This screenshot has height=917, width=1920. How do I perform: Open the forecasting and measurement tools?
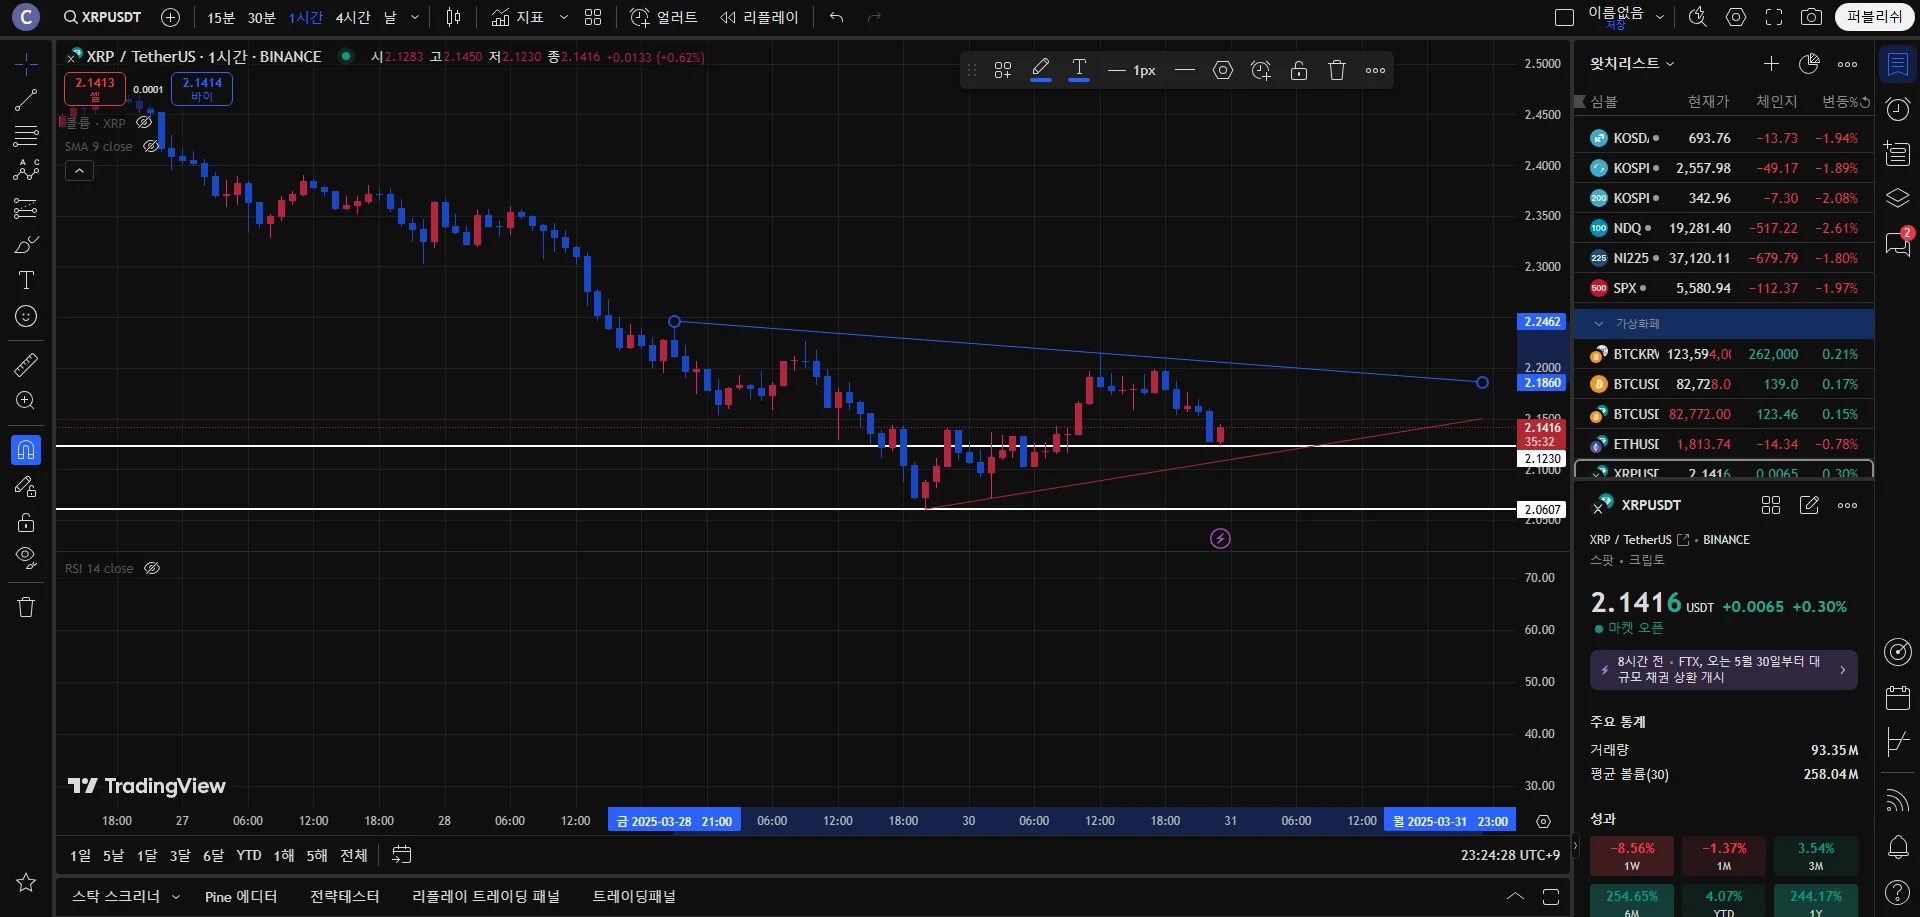[26, 208]
